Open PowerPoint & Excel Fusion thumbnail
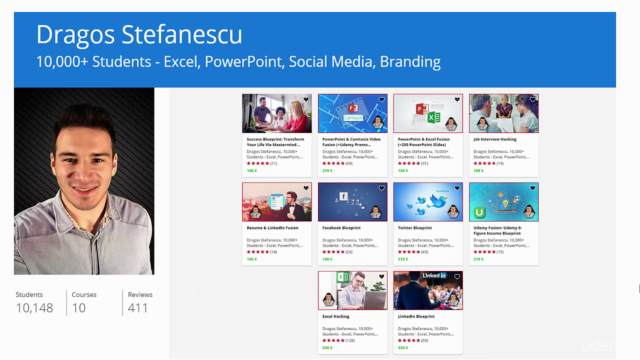The height and width of the screenshot is (360, 640). click(x=428, y=113)
